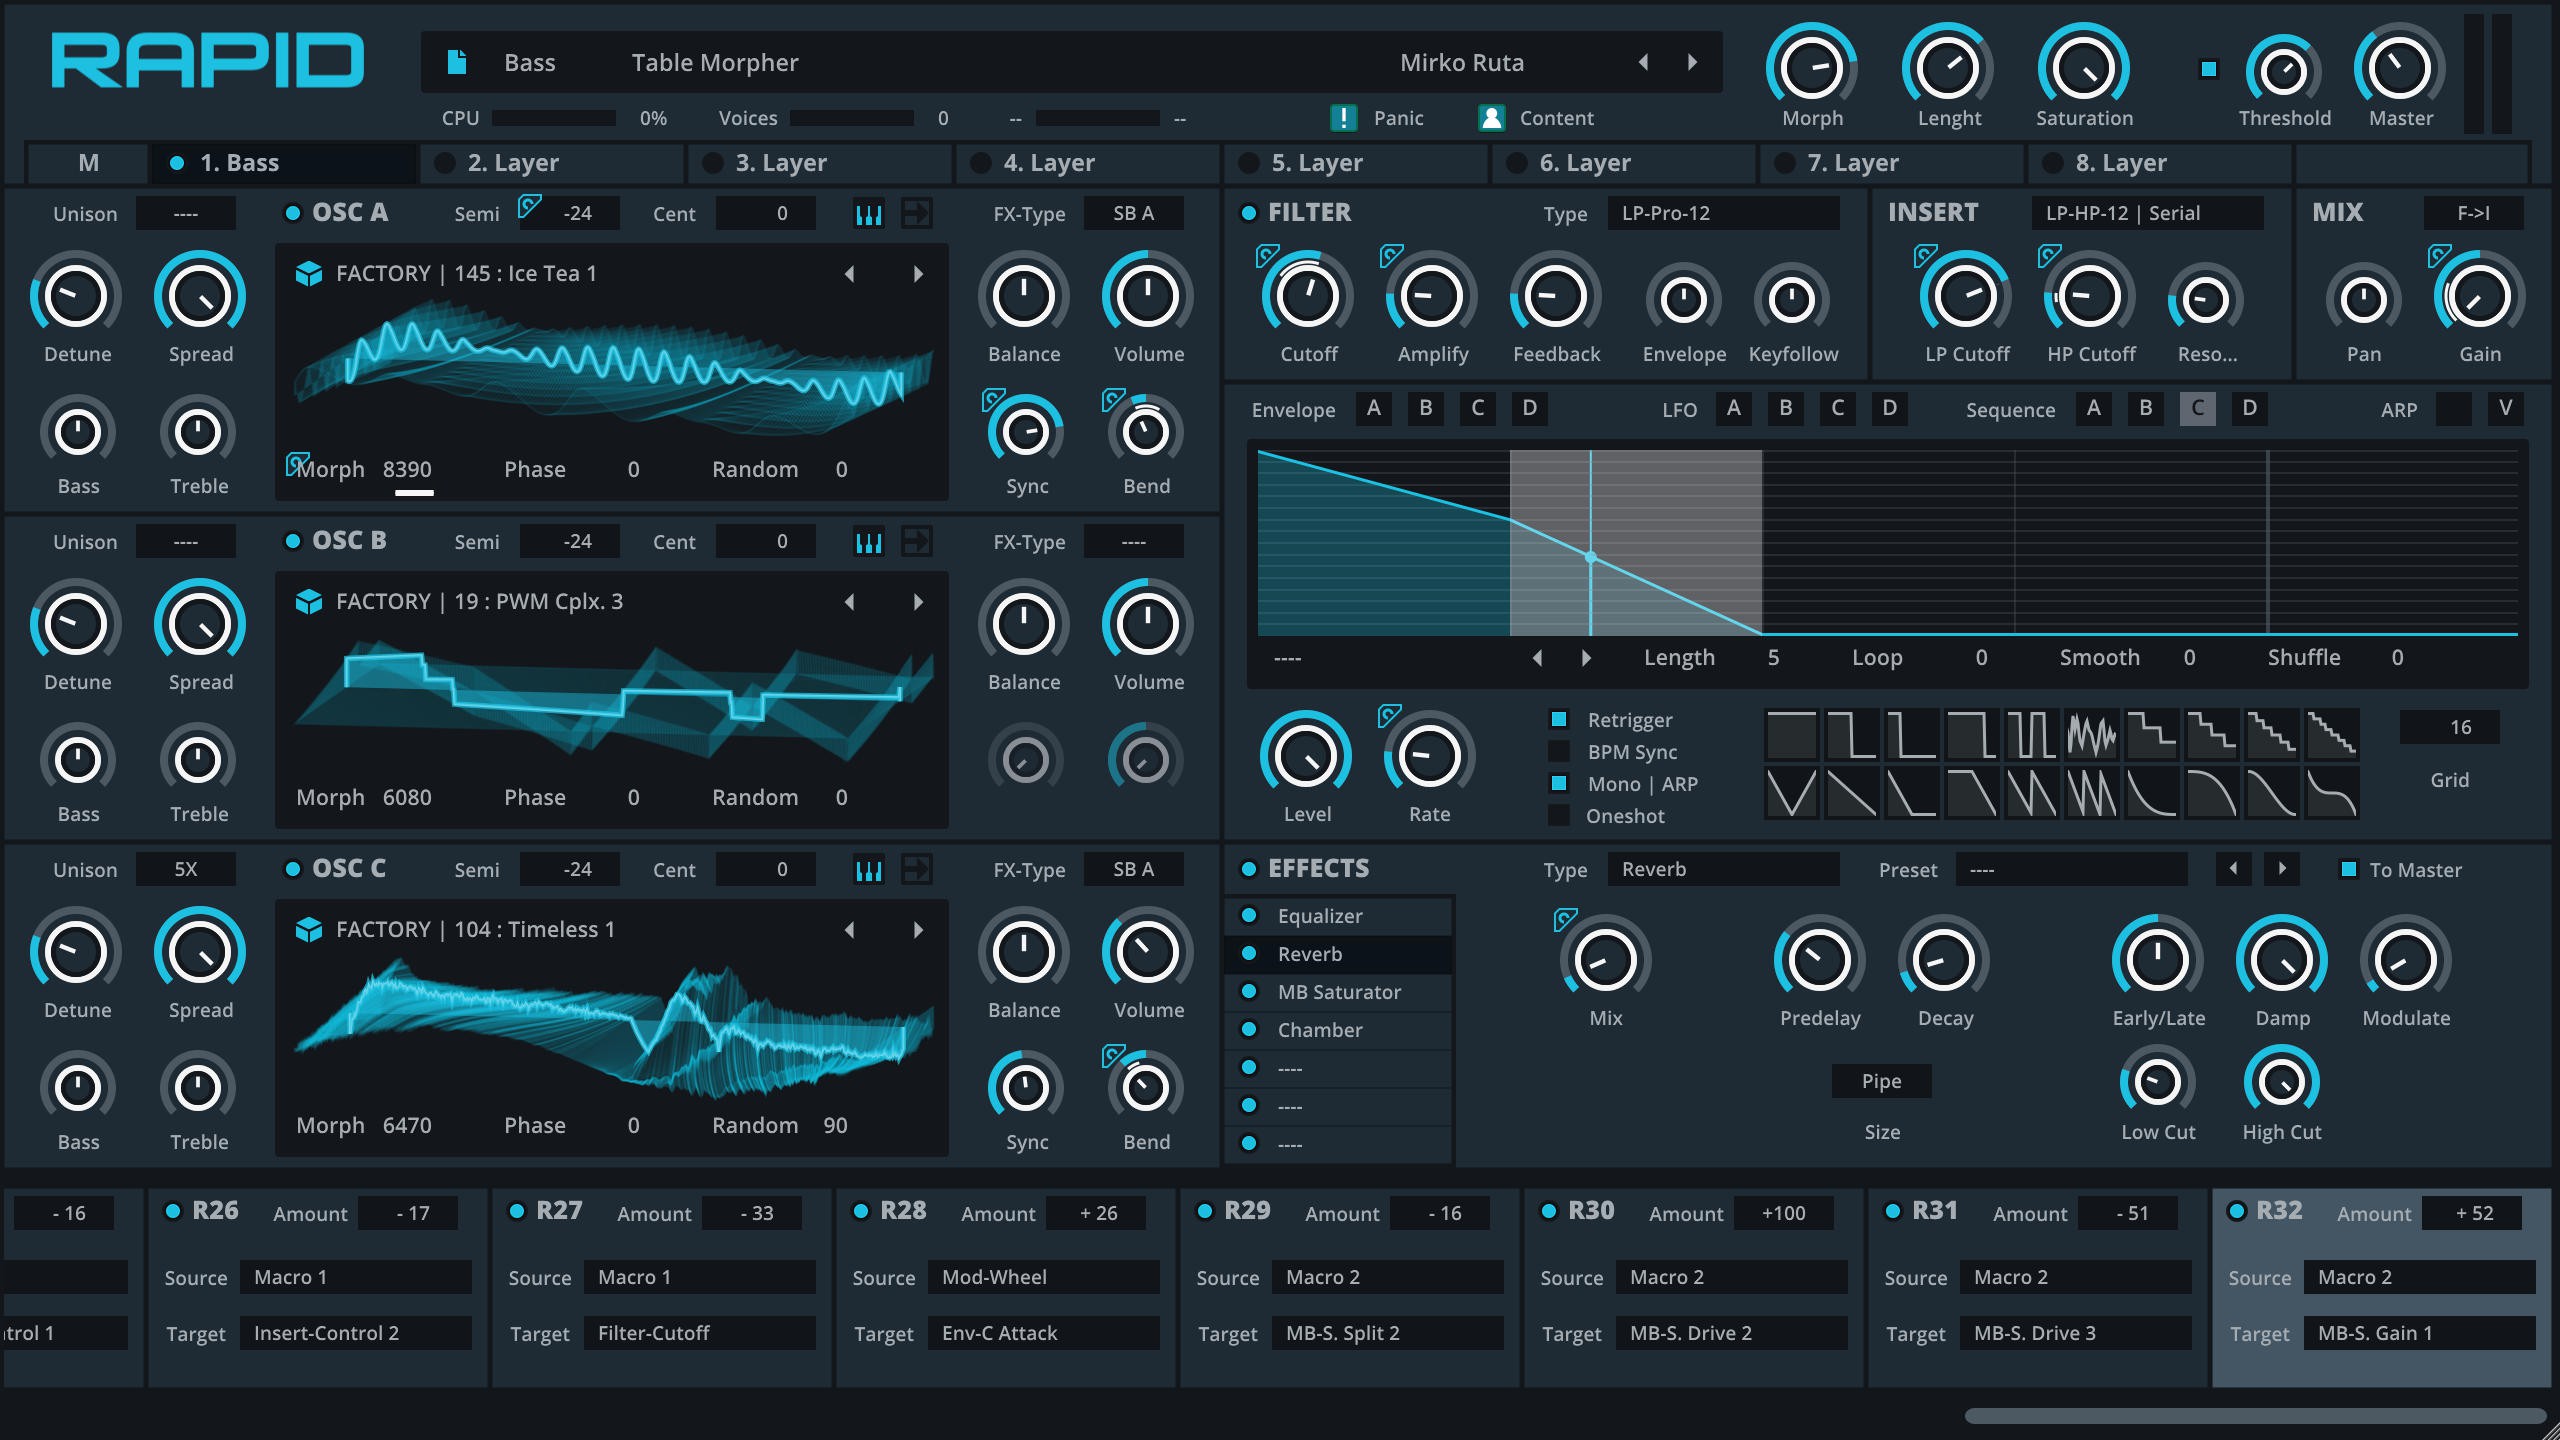This screenshot has height=1440, width=2560.
Task: Toggle OSC B power on/off
Action: click(x=292, y=541)
